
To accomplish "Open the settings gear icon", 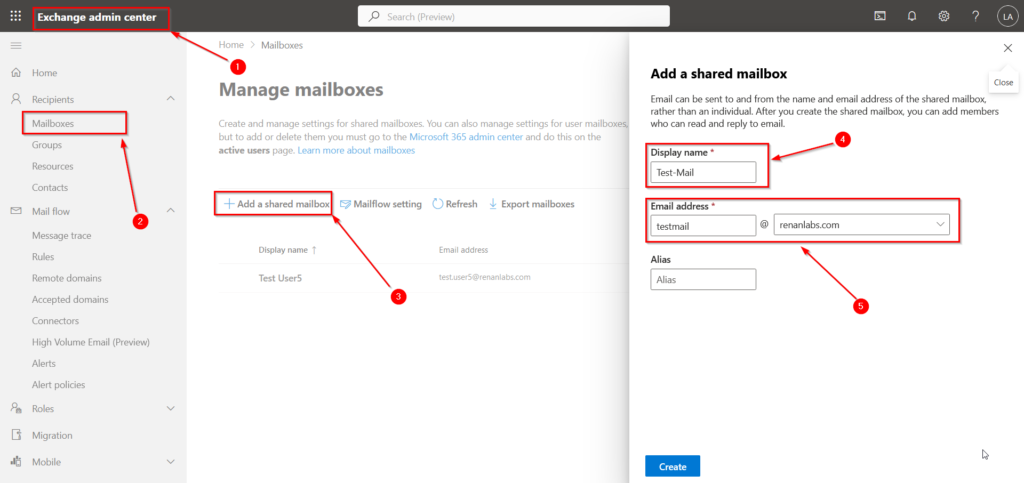I will click(x=944, y=16).
